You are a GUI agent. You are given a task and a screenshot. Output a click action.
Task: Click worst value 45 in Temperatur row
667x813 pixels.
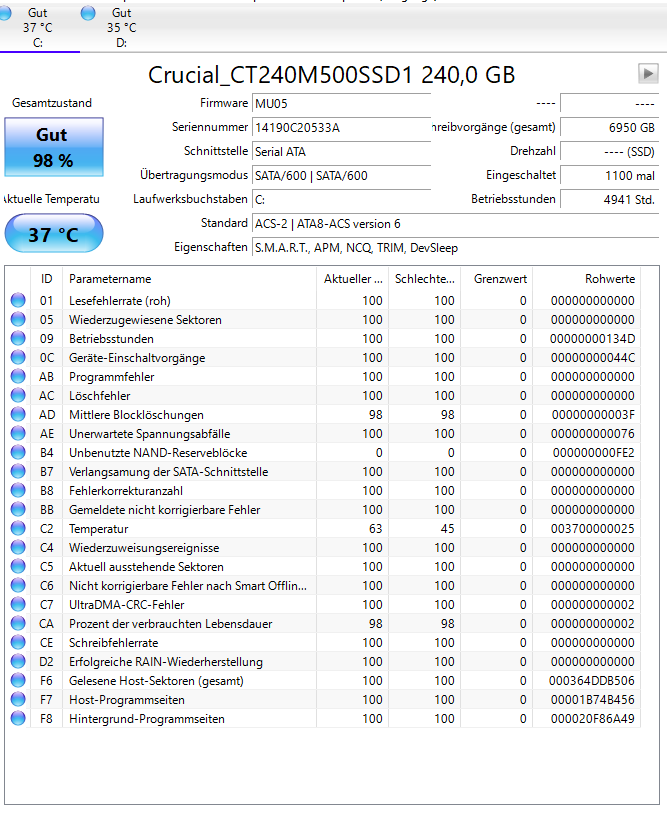pyautogui.click(x=448, y=529)
